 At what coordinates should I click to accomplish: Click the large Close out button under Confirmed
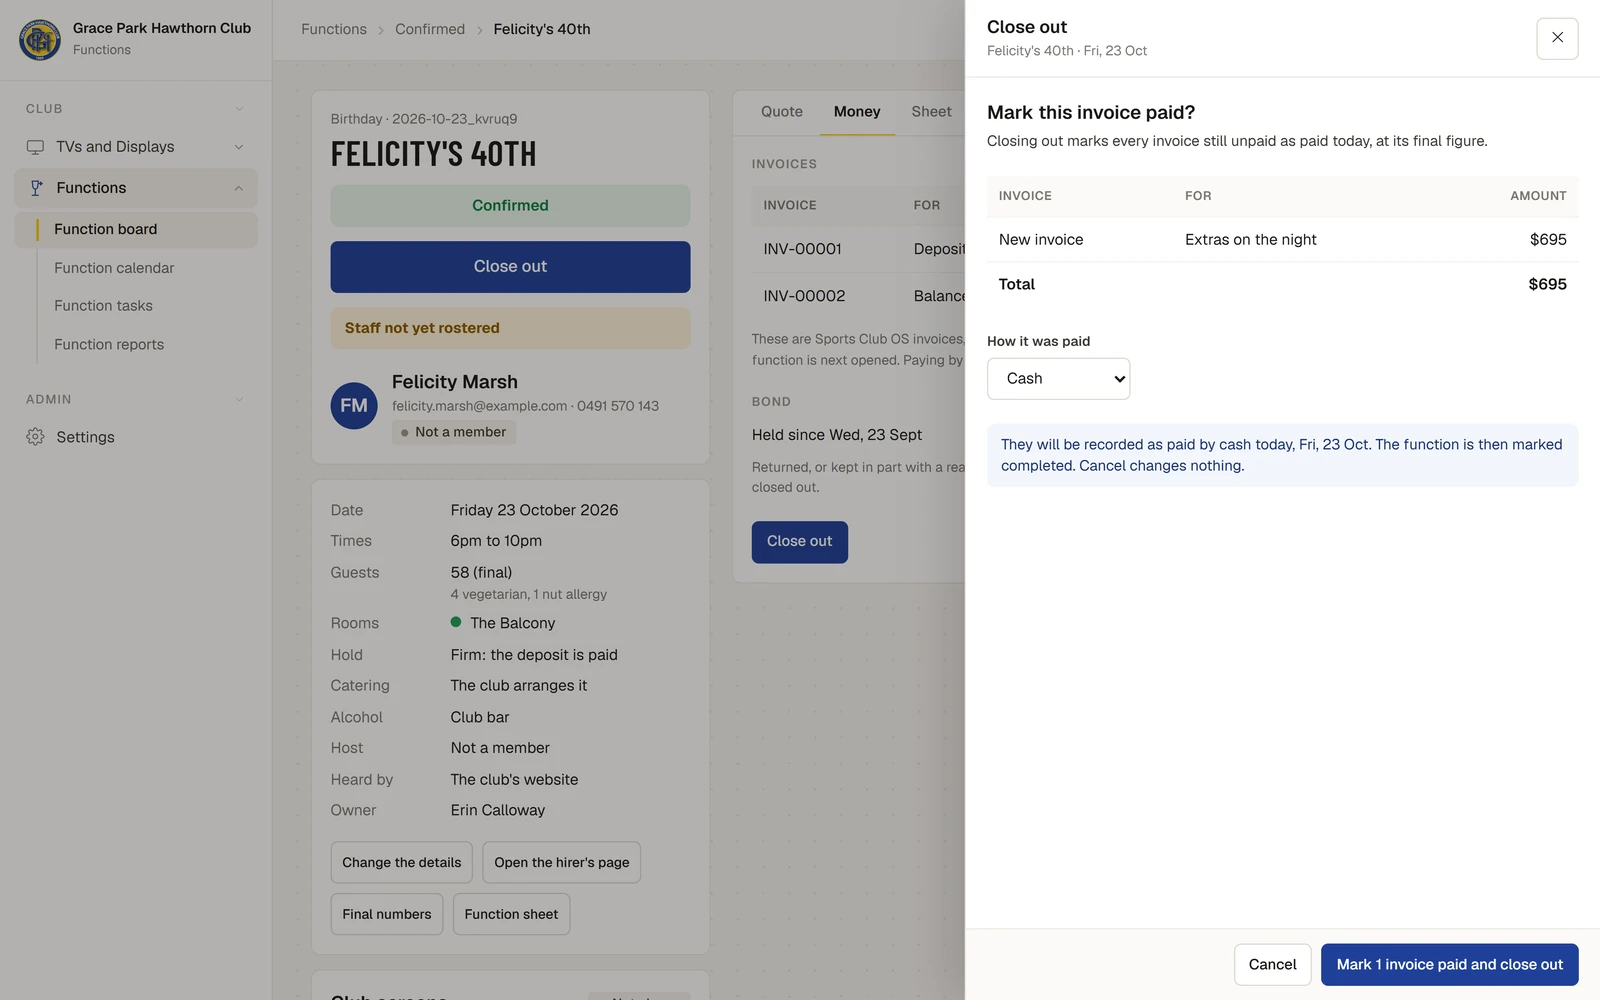point(510,267)
